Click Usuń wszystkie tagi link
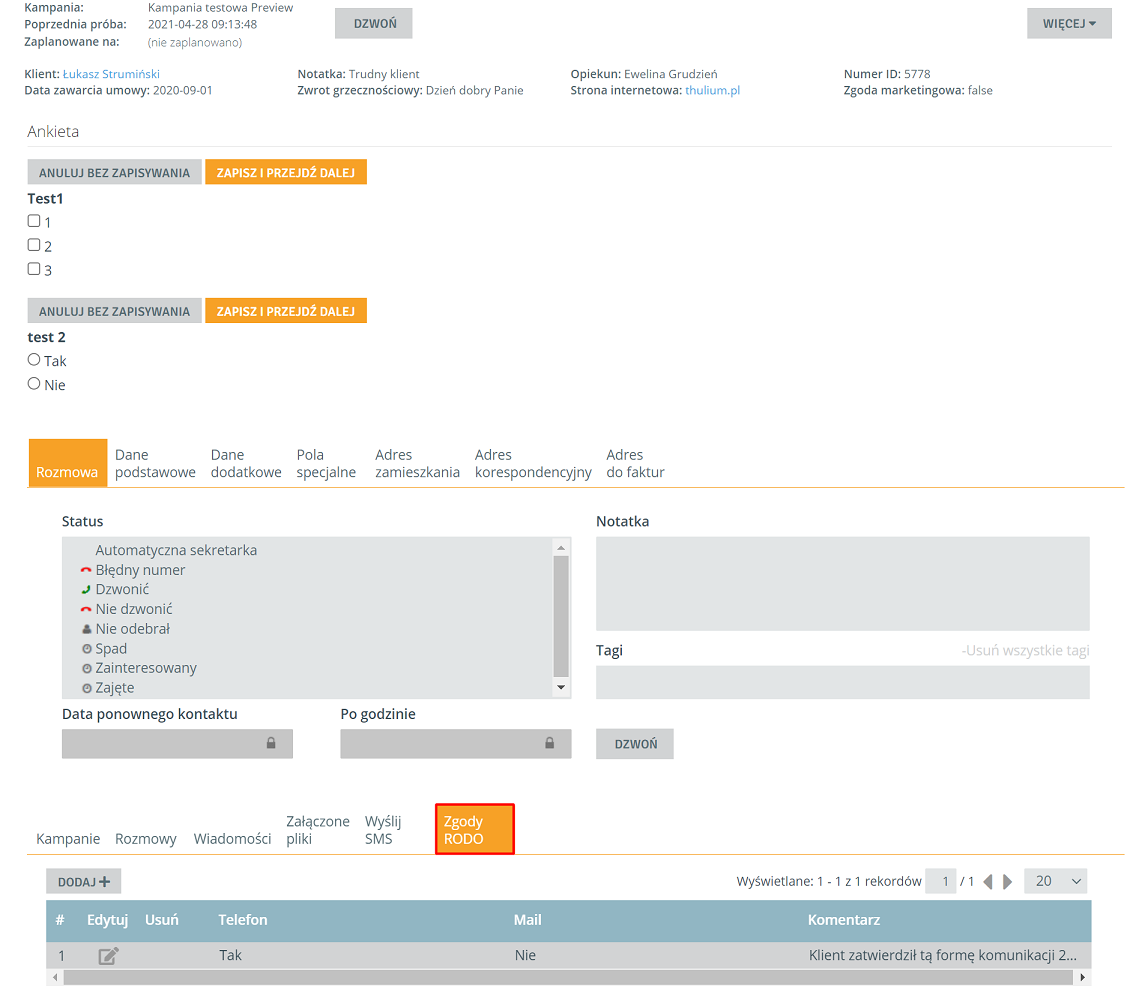The image size is (1142, 992). coord(1025,650)
